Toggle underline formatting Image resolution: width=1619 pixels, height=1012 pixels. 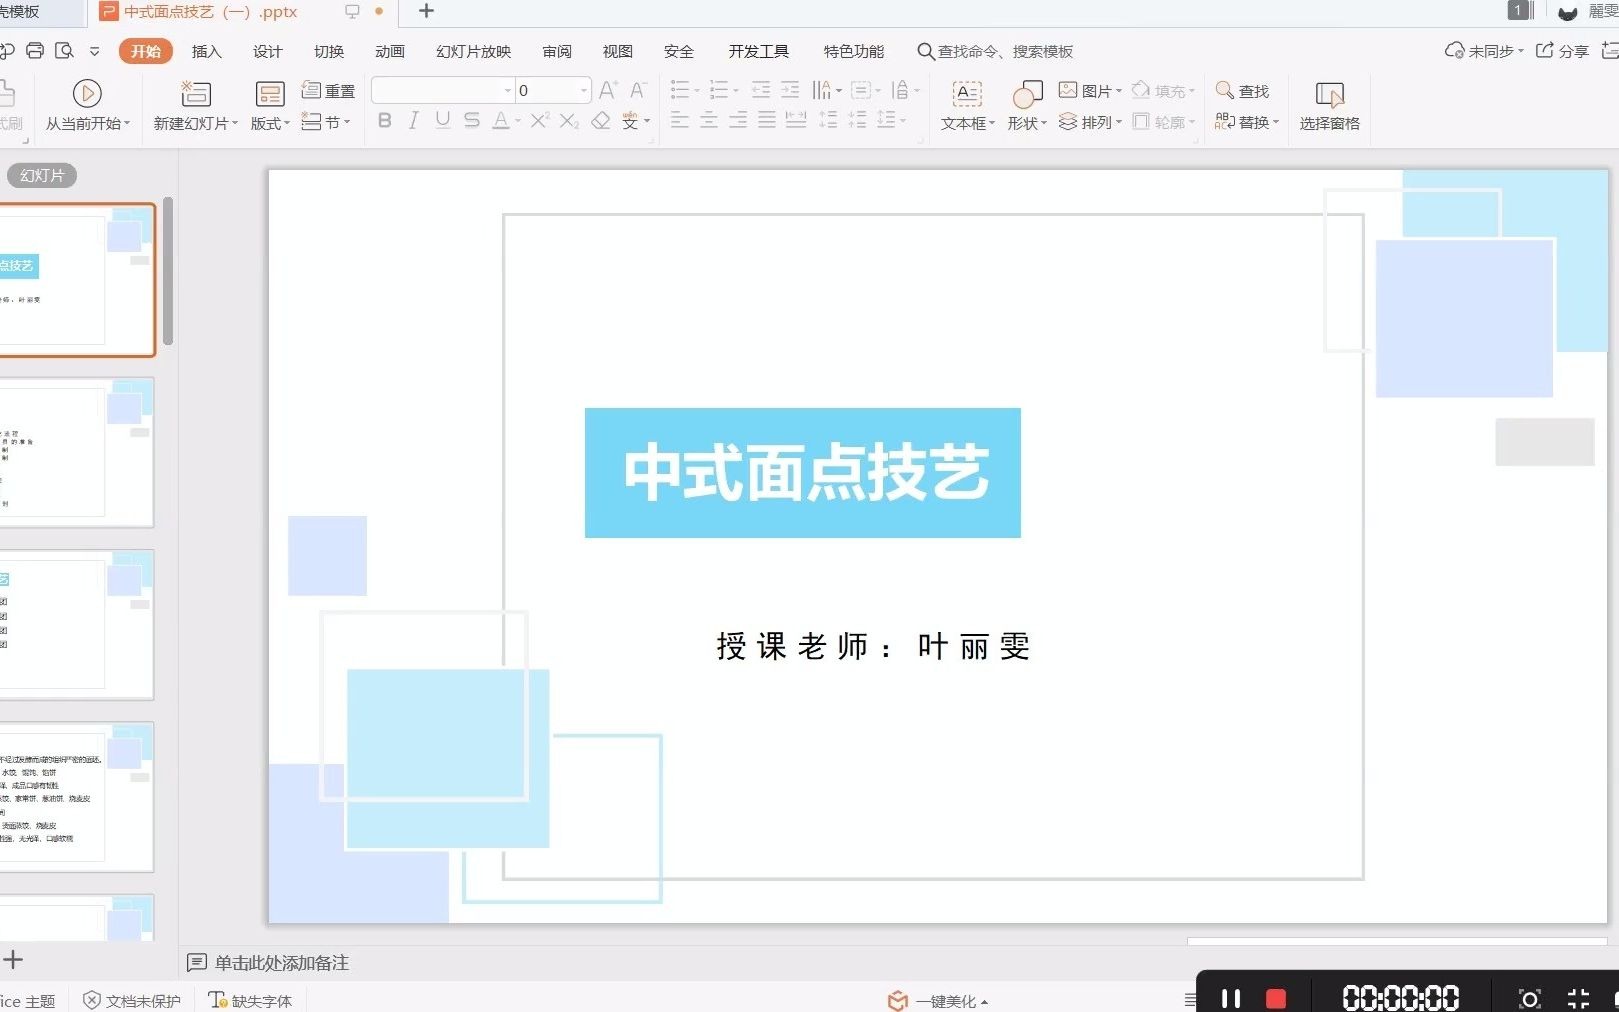click(x=440, y=120)
